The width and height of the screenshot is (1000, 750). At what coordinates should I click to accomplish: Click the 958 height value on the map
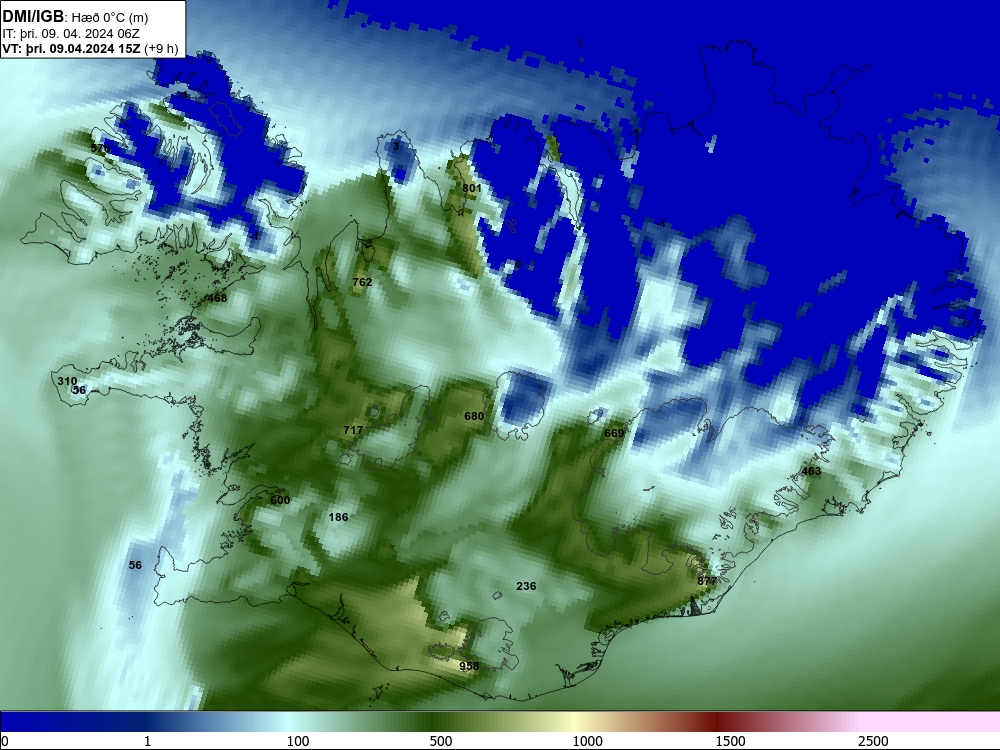[469, 666]
